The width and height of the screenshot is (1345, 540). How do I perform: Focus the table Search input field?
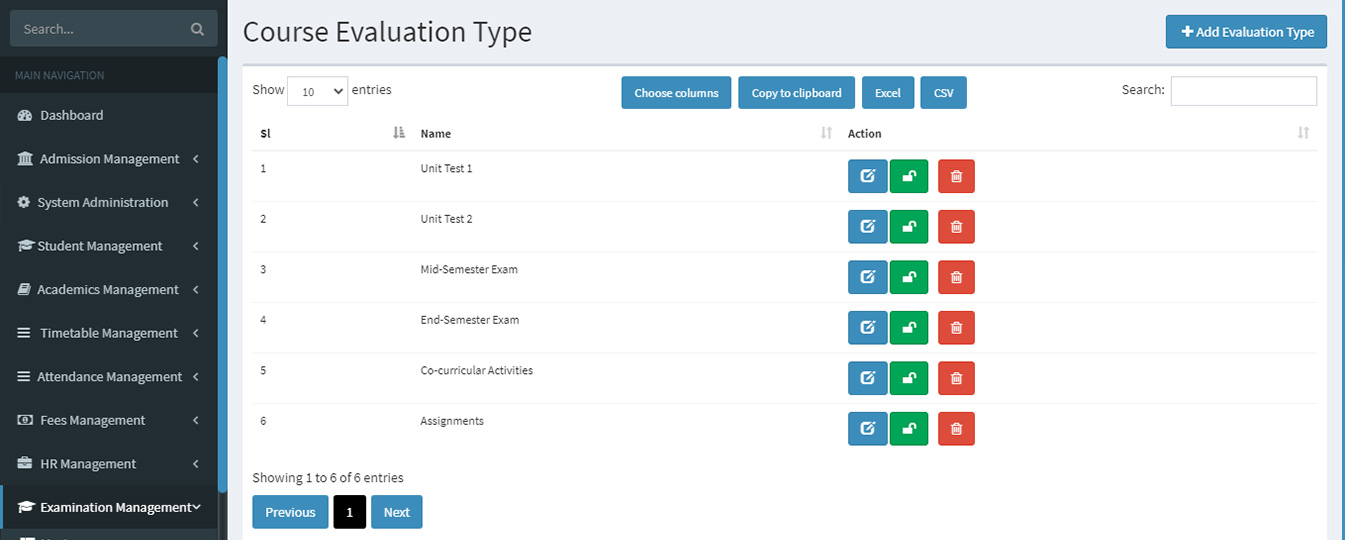pyautogui.click(x=1243, y=91)
